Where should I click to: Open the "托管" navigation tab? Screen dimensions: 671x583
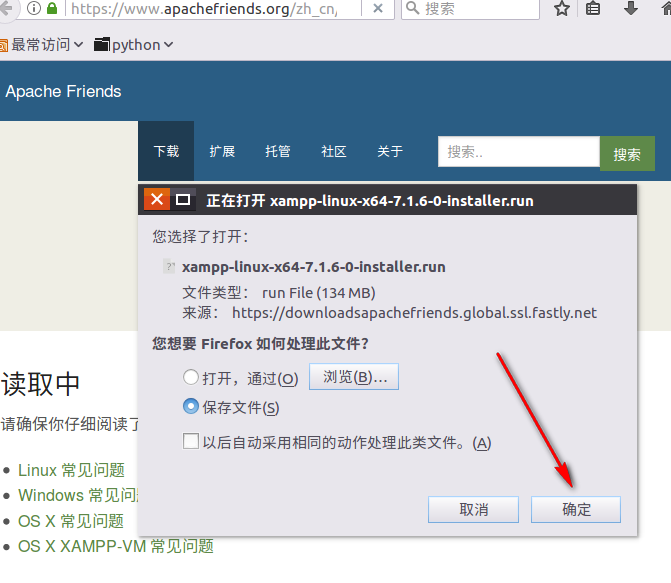click(x=278, y=151)
